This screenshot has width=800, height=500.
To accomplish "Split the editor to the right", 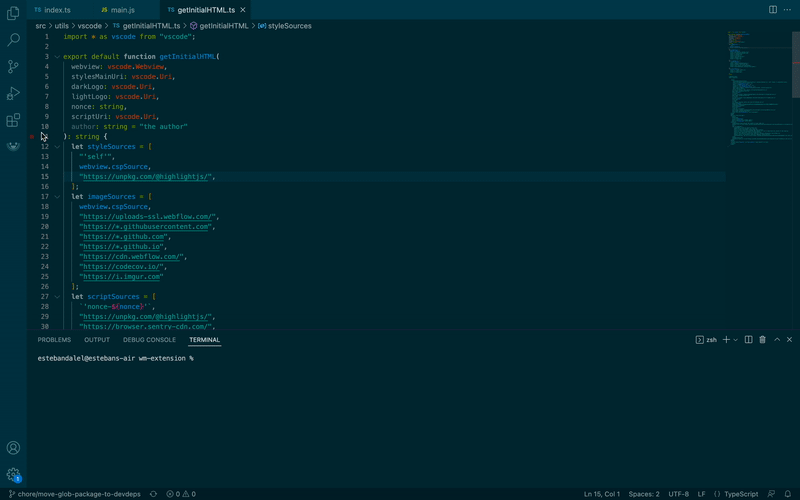I will [x=773, y=10].
